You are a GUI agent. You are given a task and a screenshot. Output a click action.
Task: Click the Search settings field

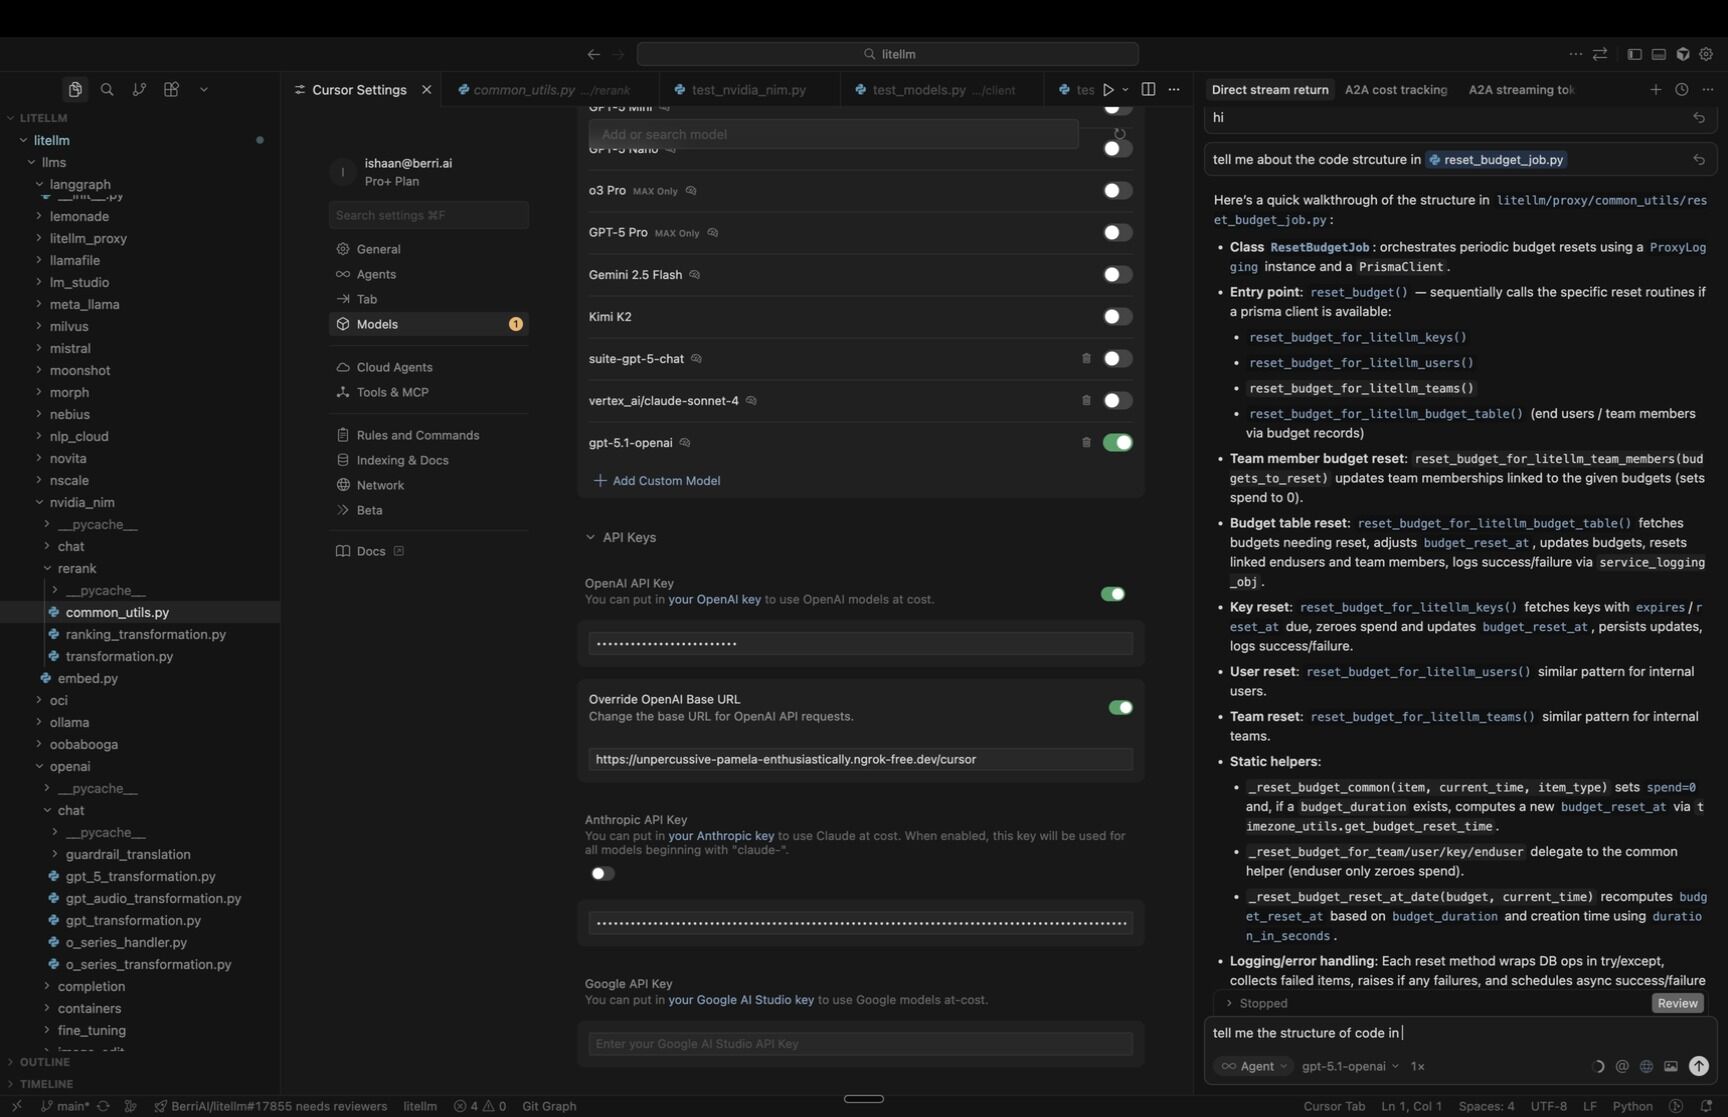point(428,215)
